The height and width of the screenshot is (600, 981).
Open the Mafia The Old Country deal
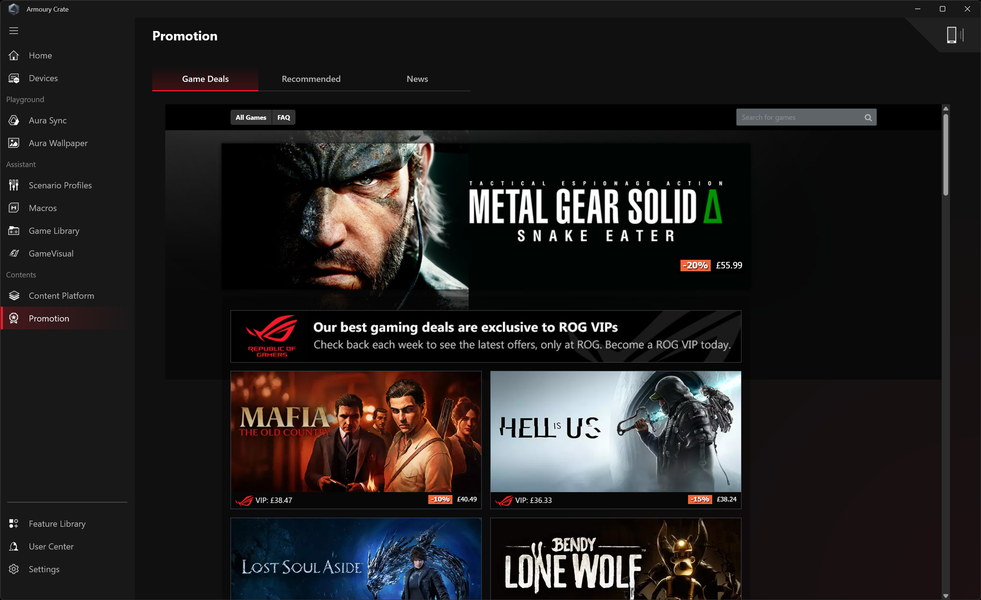coord(356,439)
